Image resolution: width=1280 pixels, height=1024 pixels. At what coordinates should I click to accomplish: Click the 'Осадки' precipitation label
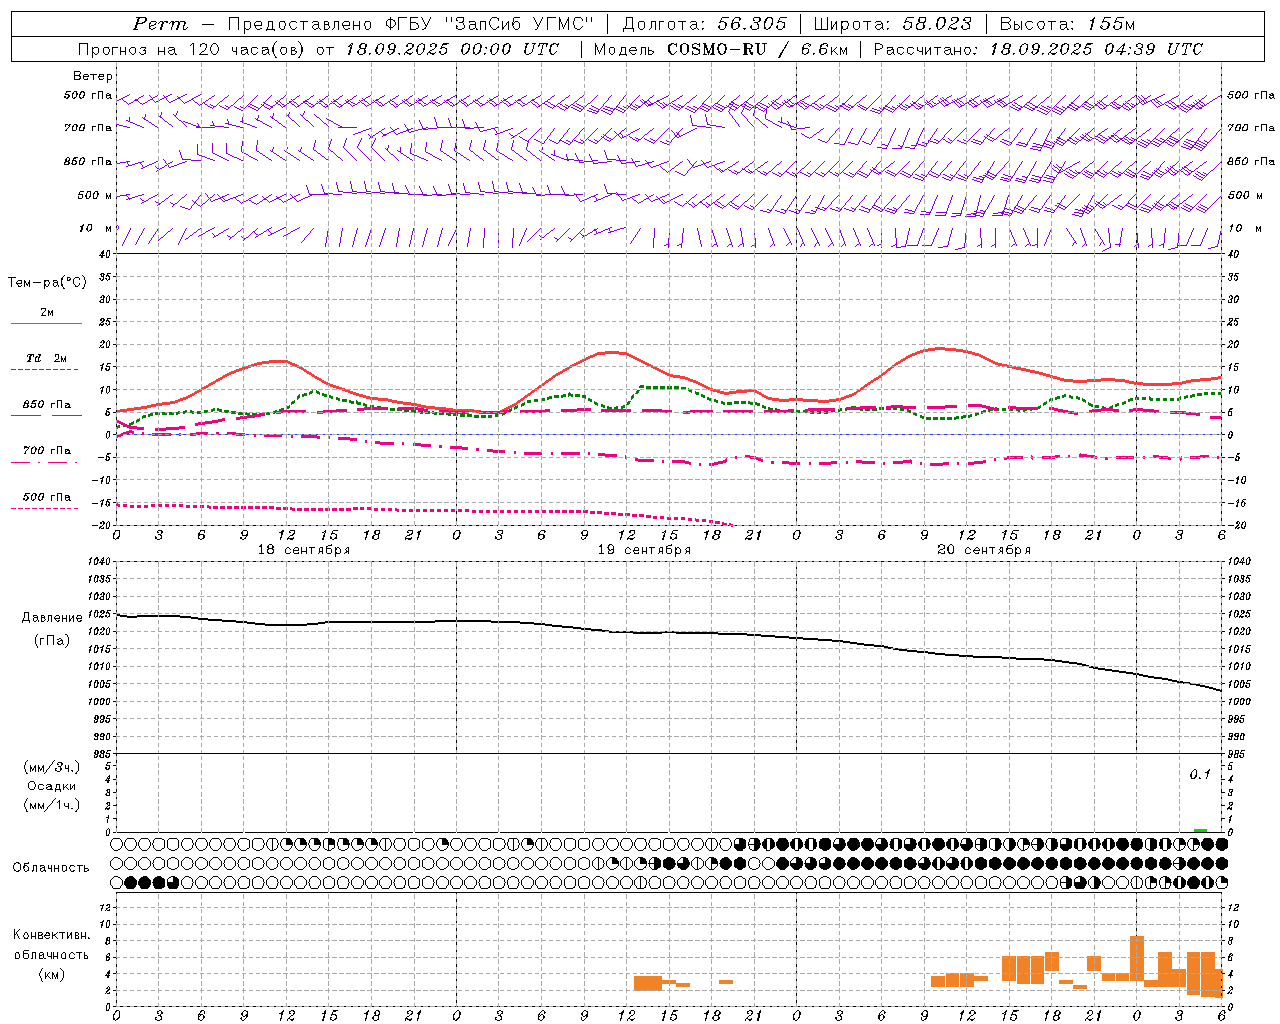click(x=51, y=786)
